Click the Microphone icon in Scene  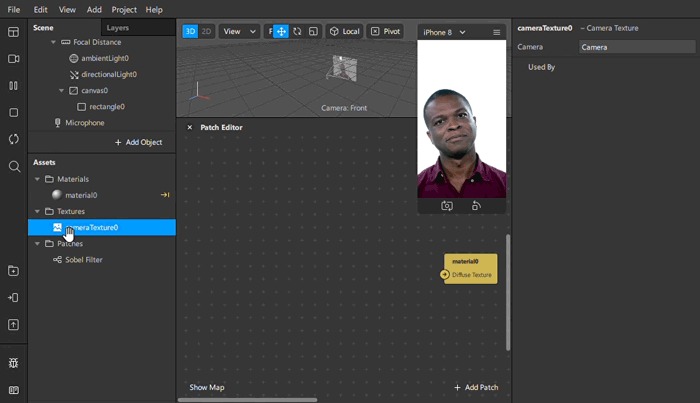click(x=58, y=123)
